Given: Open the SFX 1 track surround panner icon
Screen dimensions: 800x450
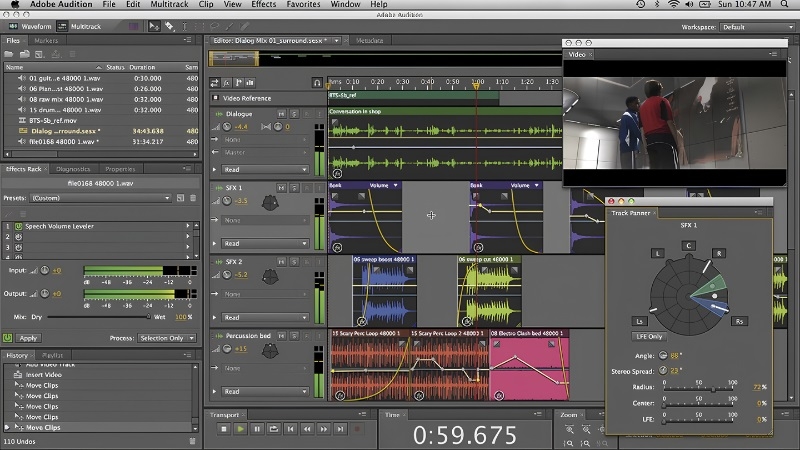Looking at the screenshot, I should tap(270, 203).
